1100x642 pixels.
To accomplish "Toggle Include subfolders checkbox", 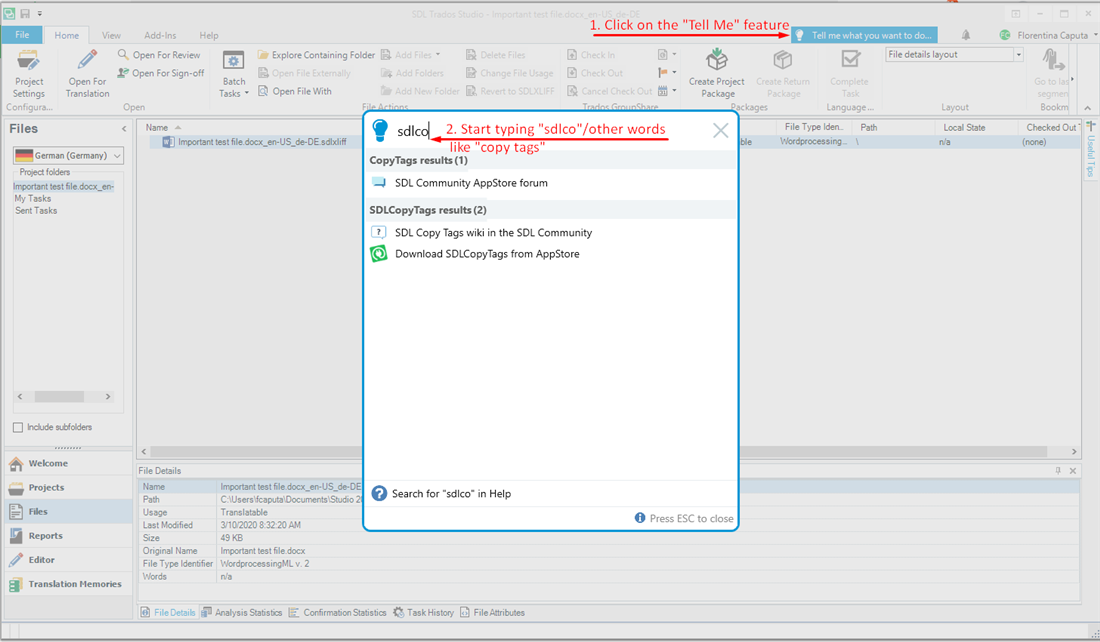I will click(18, 427).
